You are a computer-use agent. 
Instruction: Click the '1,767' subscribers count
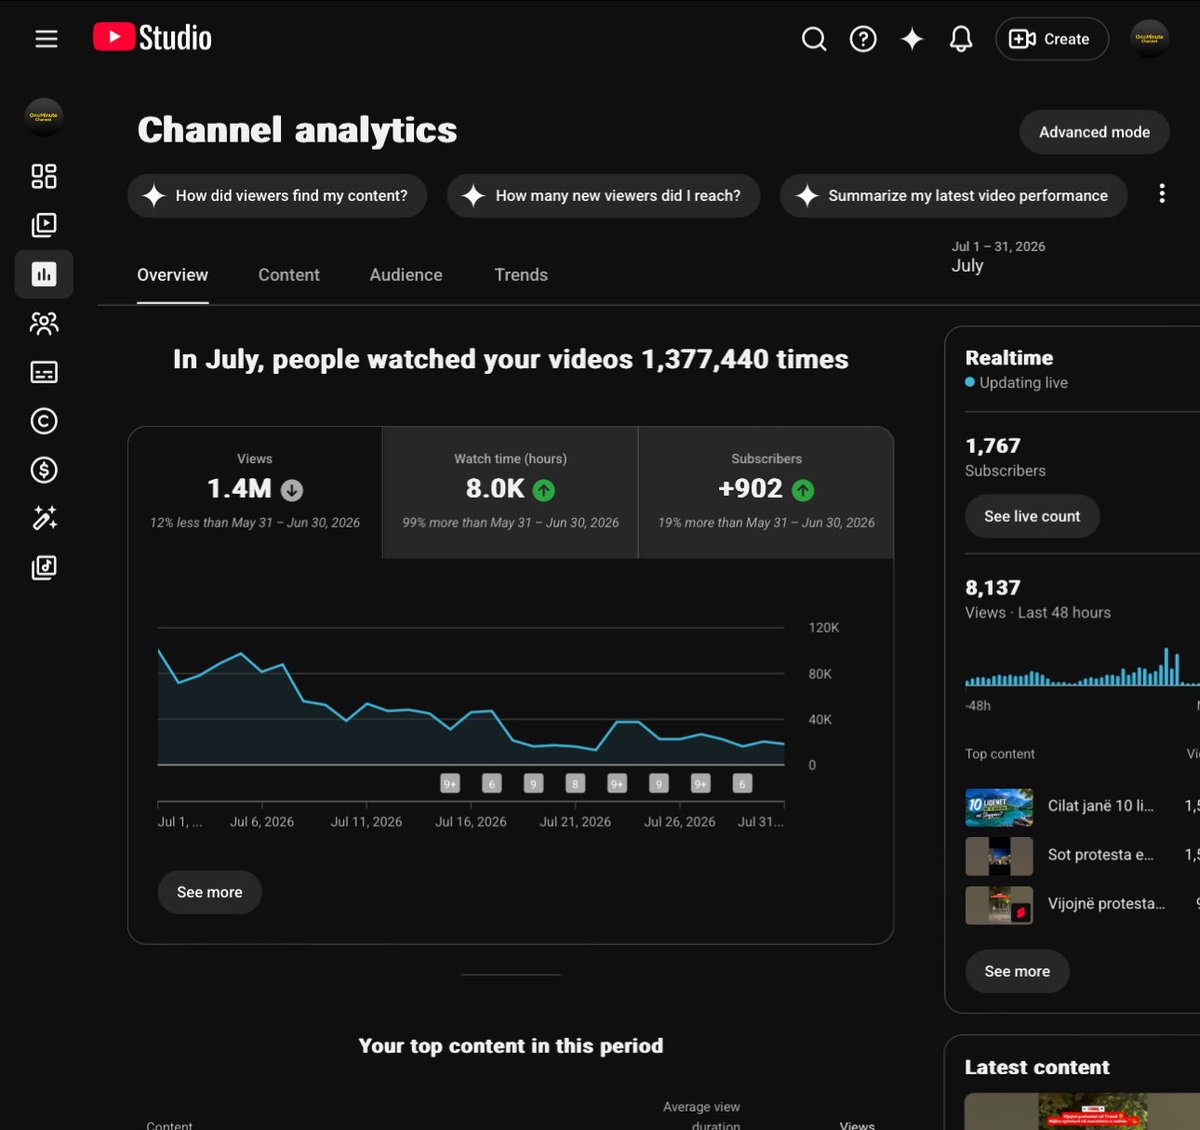(993, 446)
